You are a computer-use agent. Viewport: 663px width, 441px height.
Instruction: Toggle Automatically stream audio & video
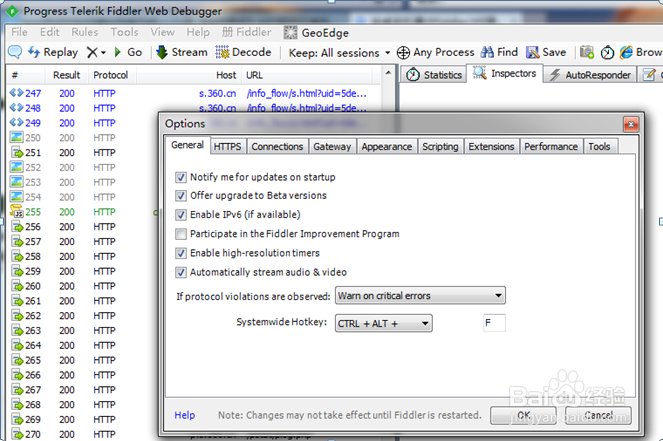coord(181,272)
